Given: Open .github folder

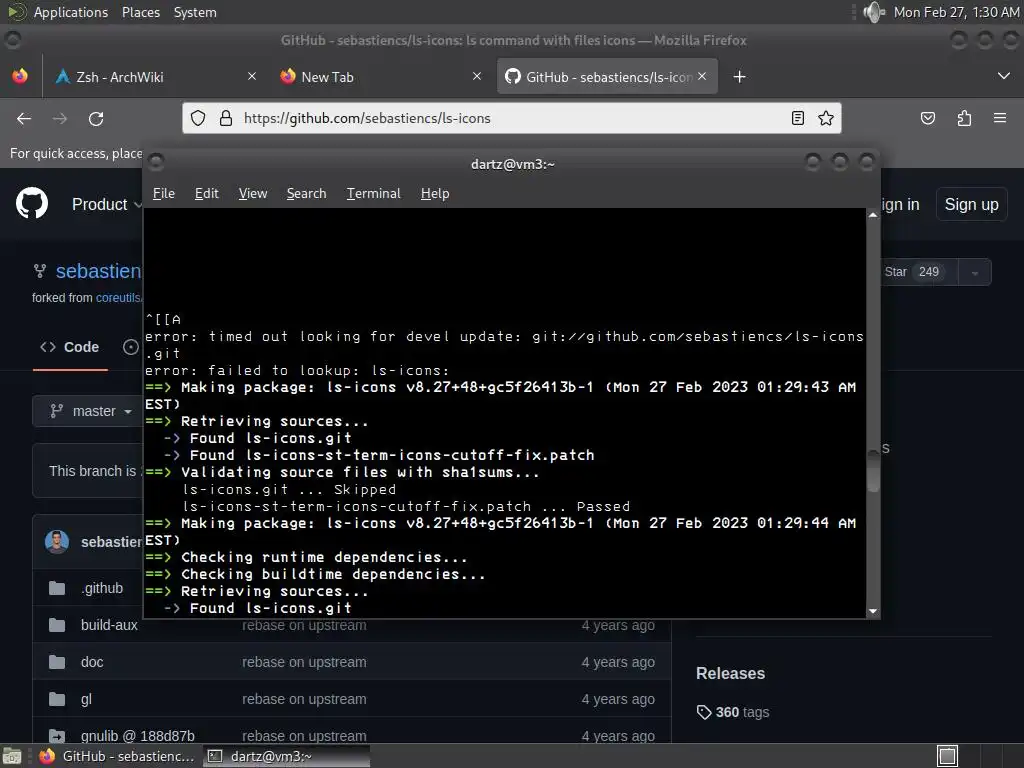Looking at the screenshot, I should [102, 588].
